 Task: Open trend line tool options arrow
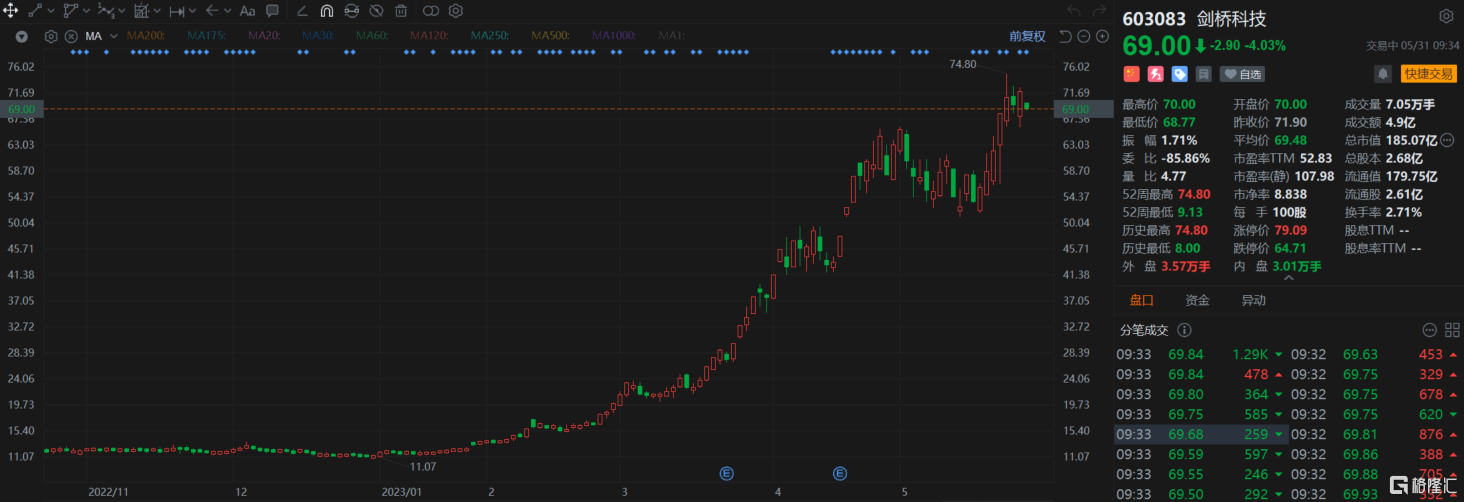[x=52, y=11]
